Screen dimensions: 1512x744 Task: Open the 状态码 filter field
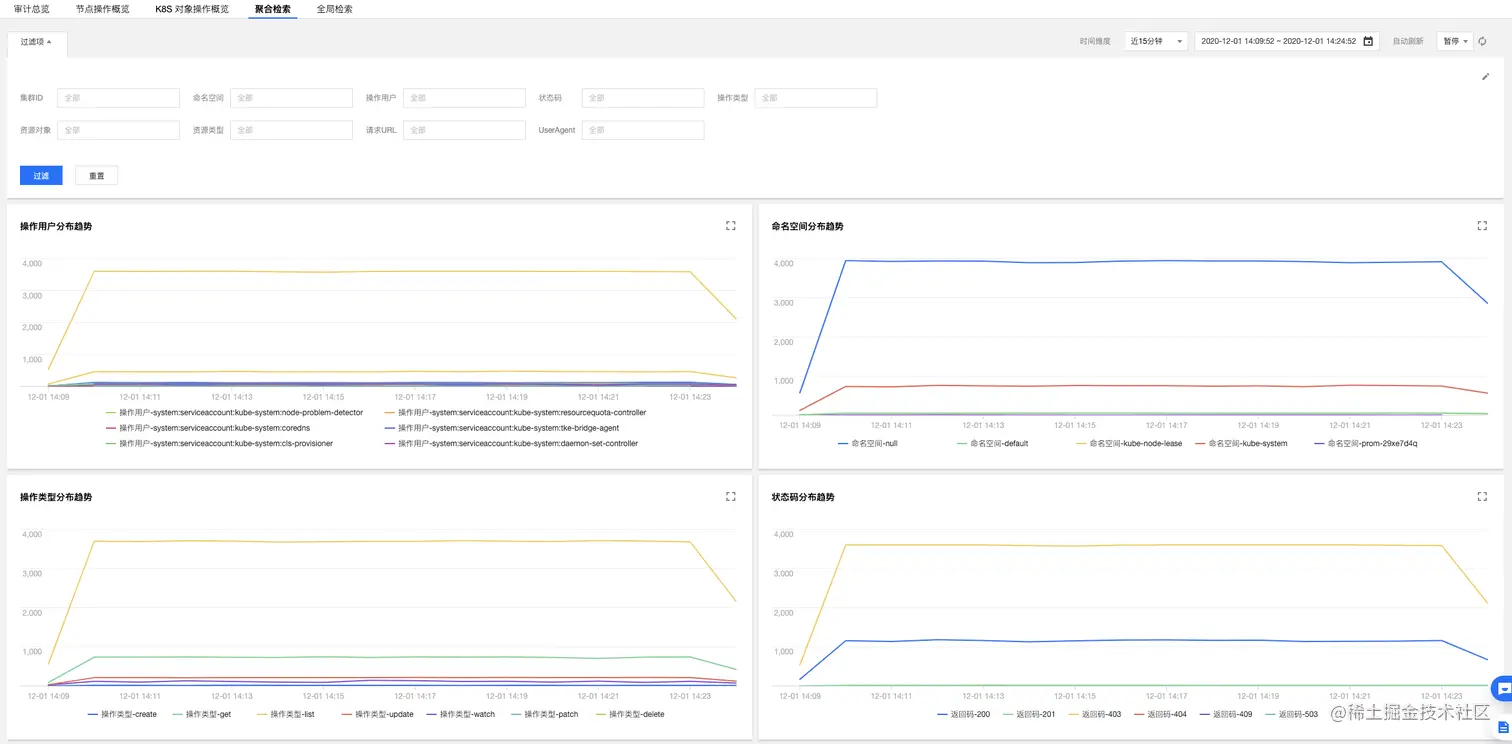click(643, 98)
